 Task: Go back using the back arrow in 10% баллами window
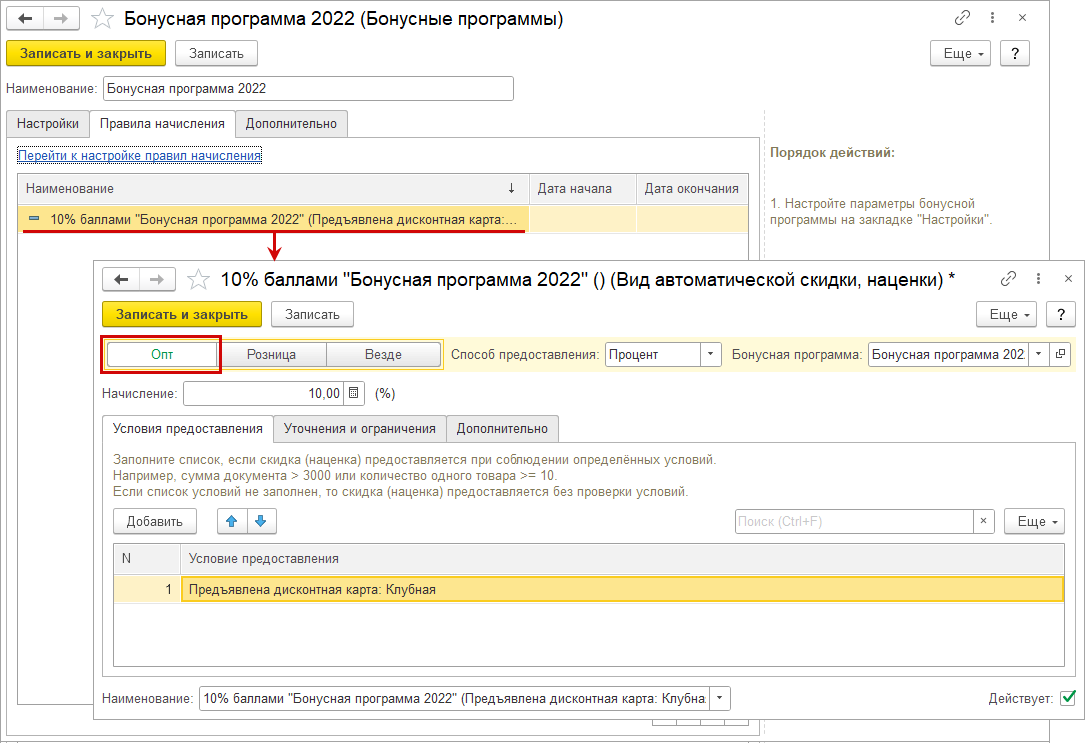pyautogui.click(x=121, y=279)
